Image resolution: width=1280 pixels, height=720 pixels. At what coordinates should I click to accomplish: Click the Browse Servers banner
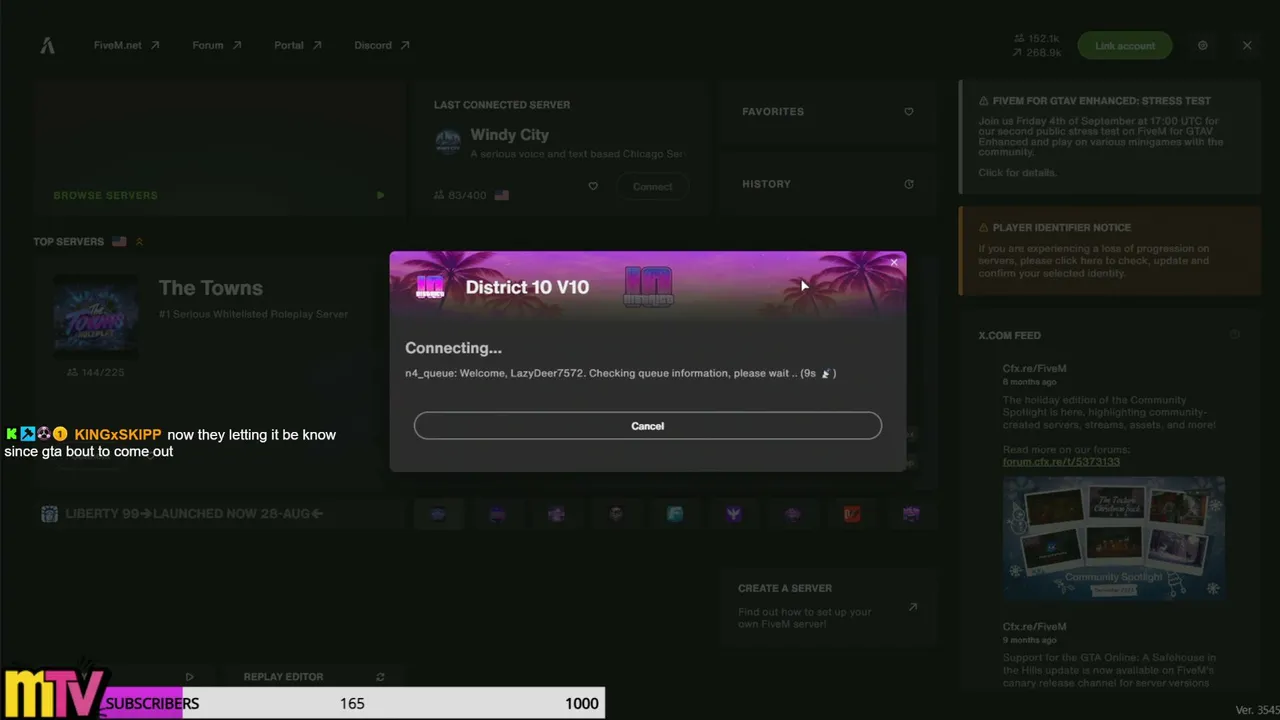pos(220,148)
